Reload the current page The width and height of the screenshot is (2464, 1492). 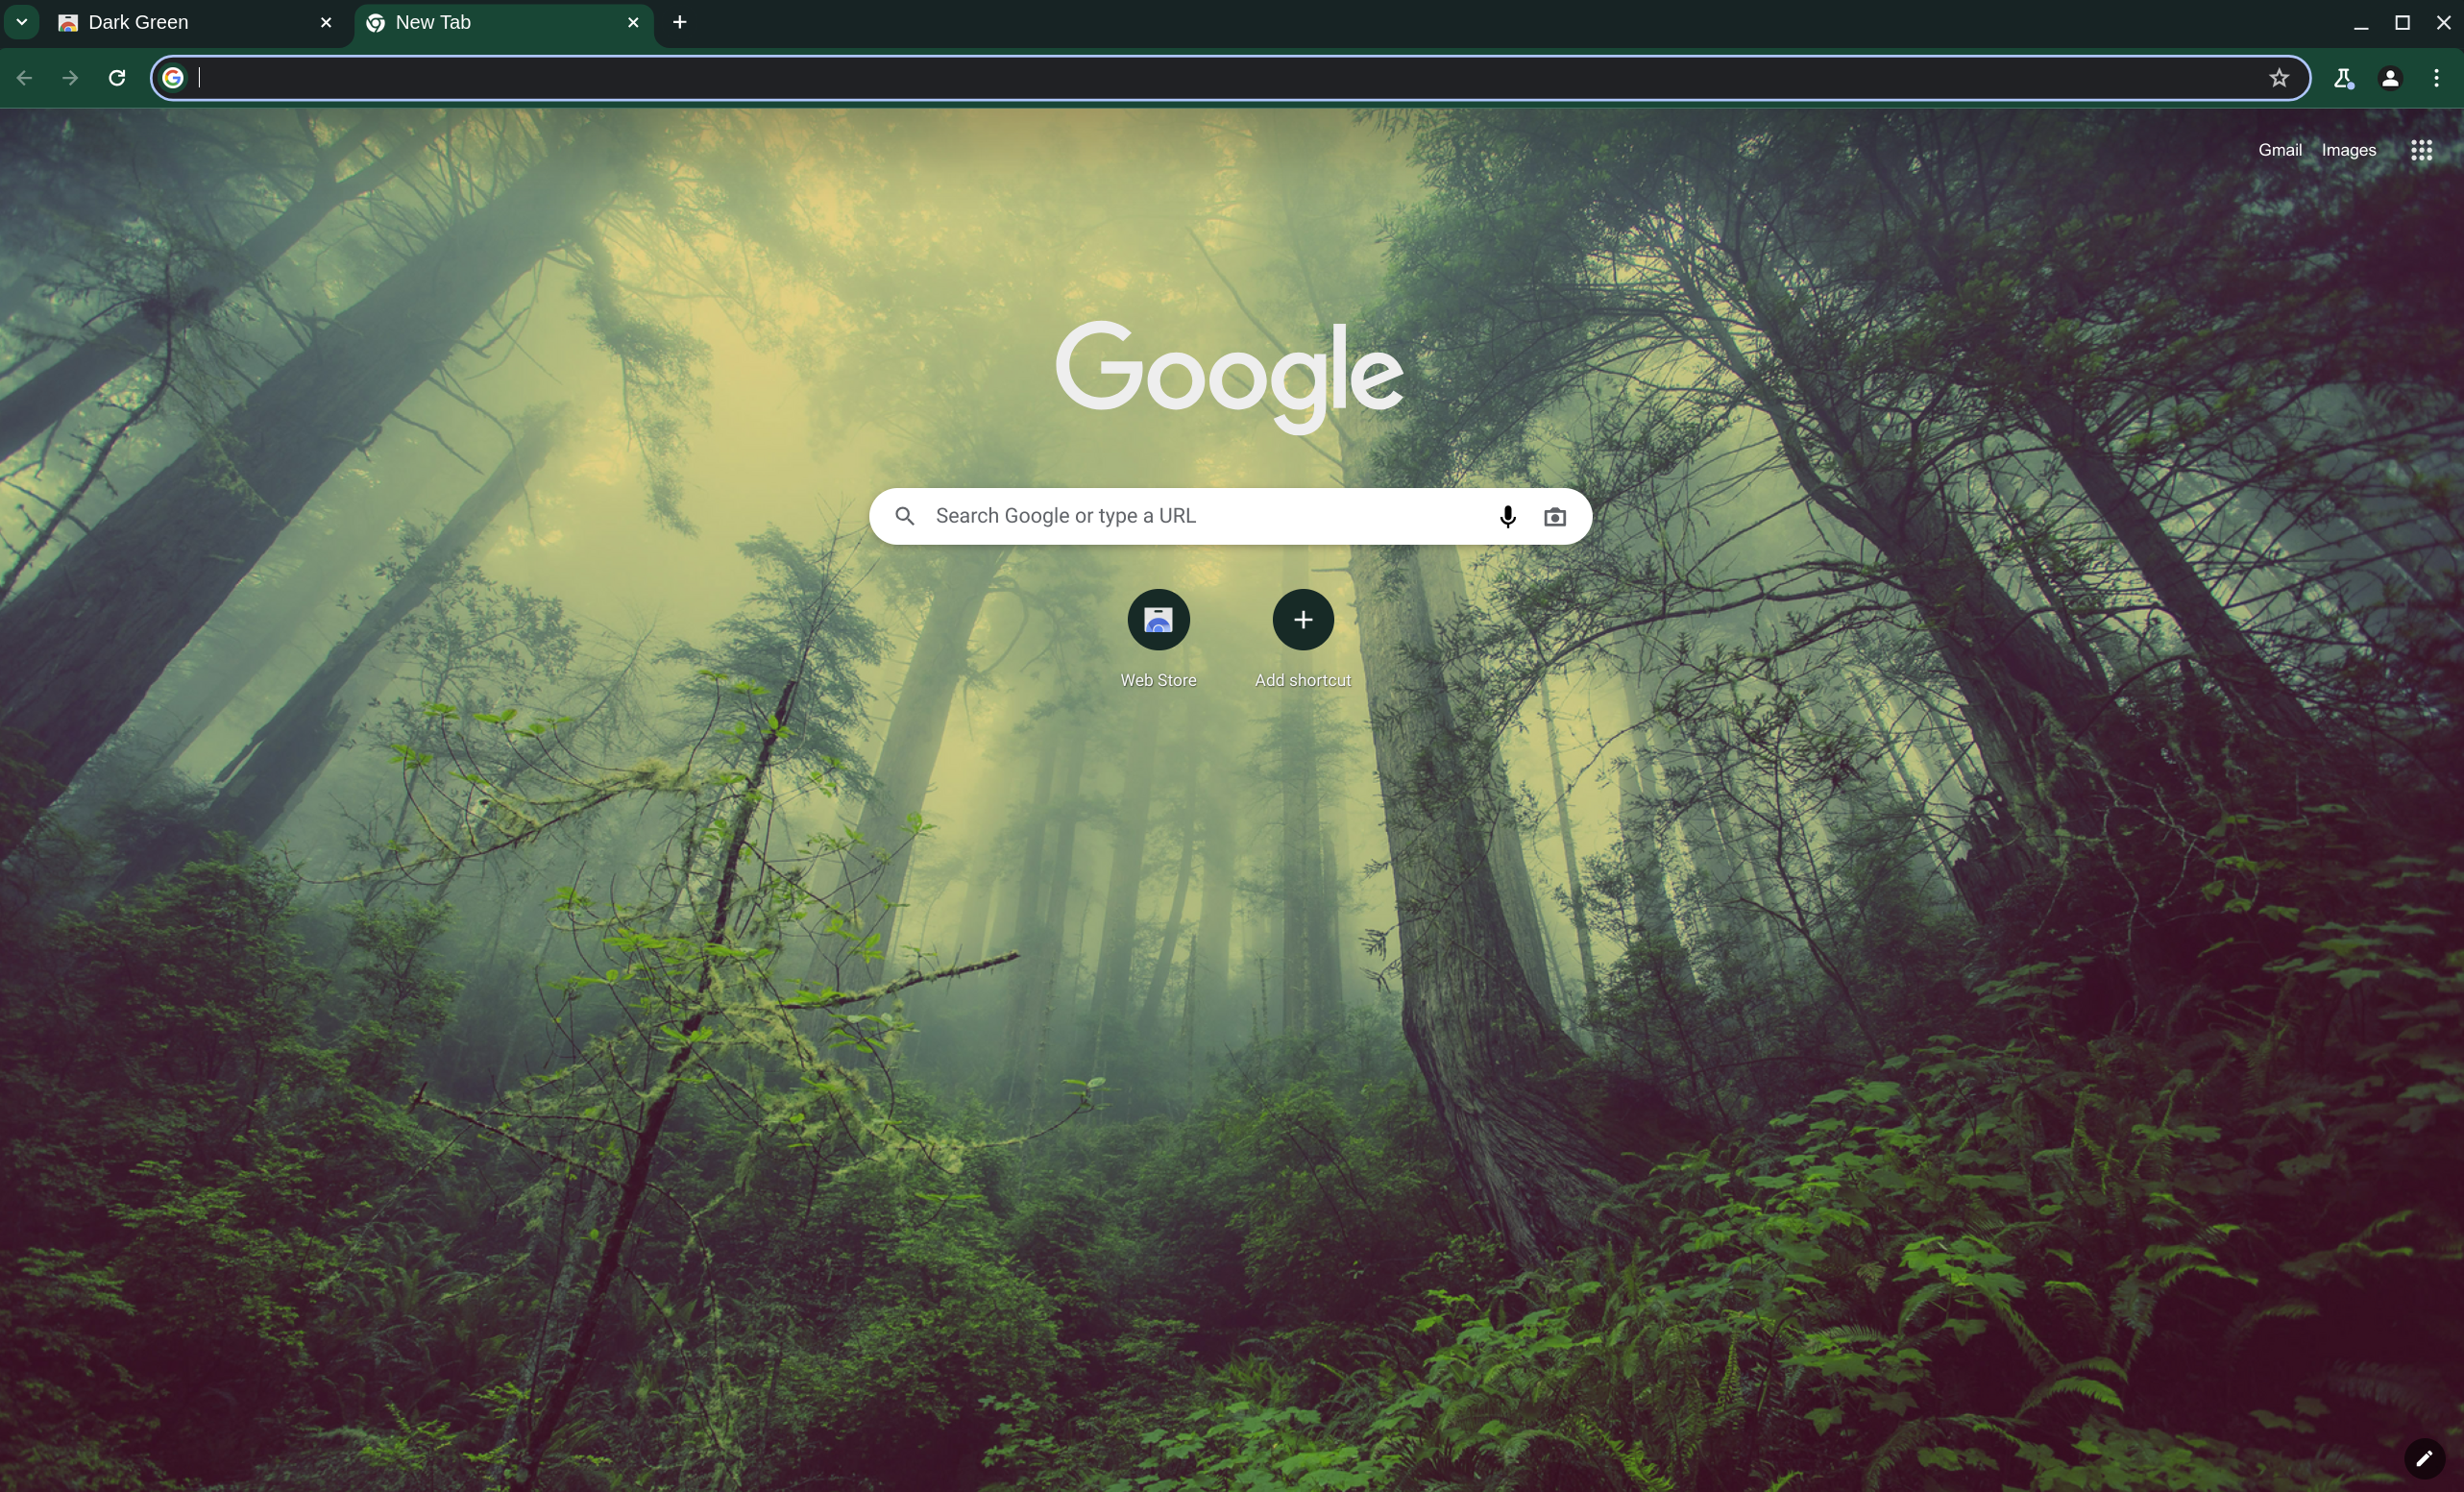117,78
